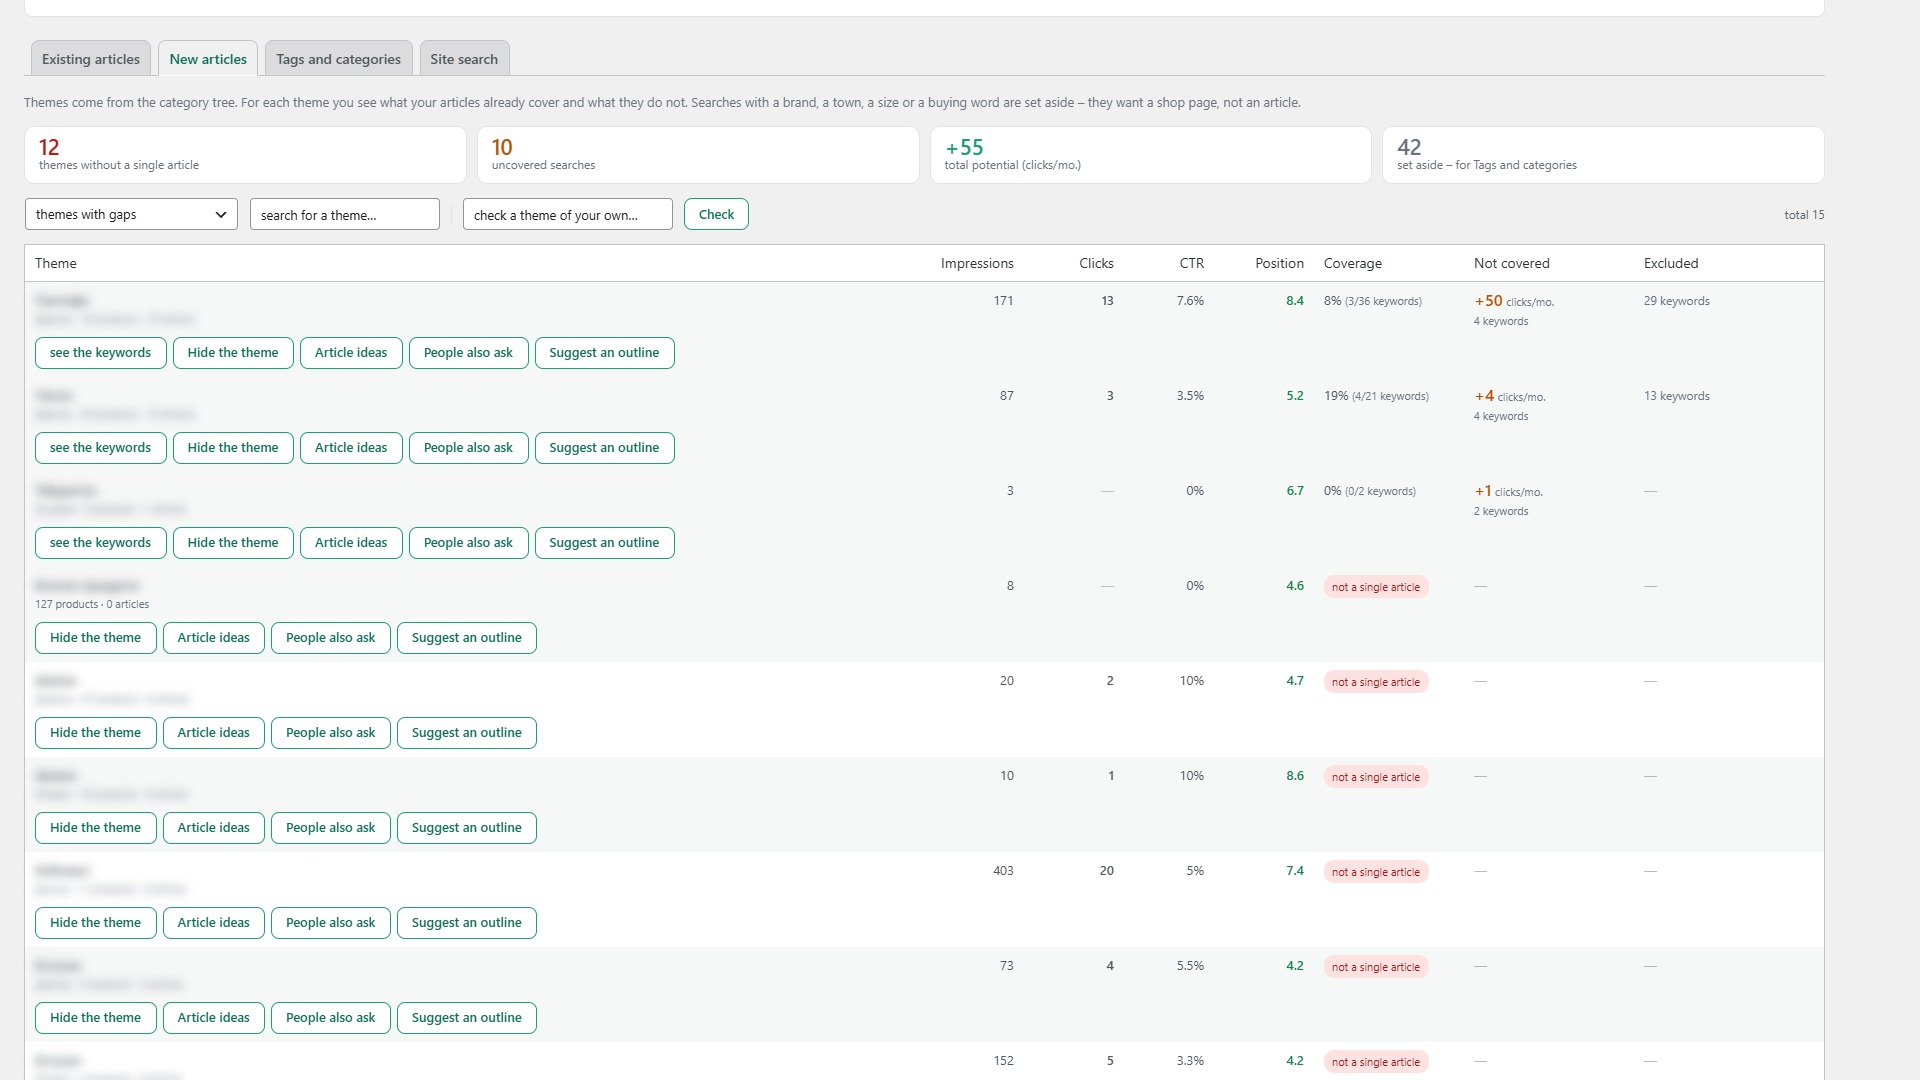
Task: See the keywords for the 171-impressions theme
Action: (101, 353)
